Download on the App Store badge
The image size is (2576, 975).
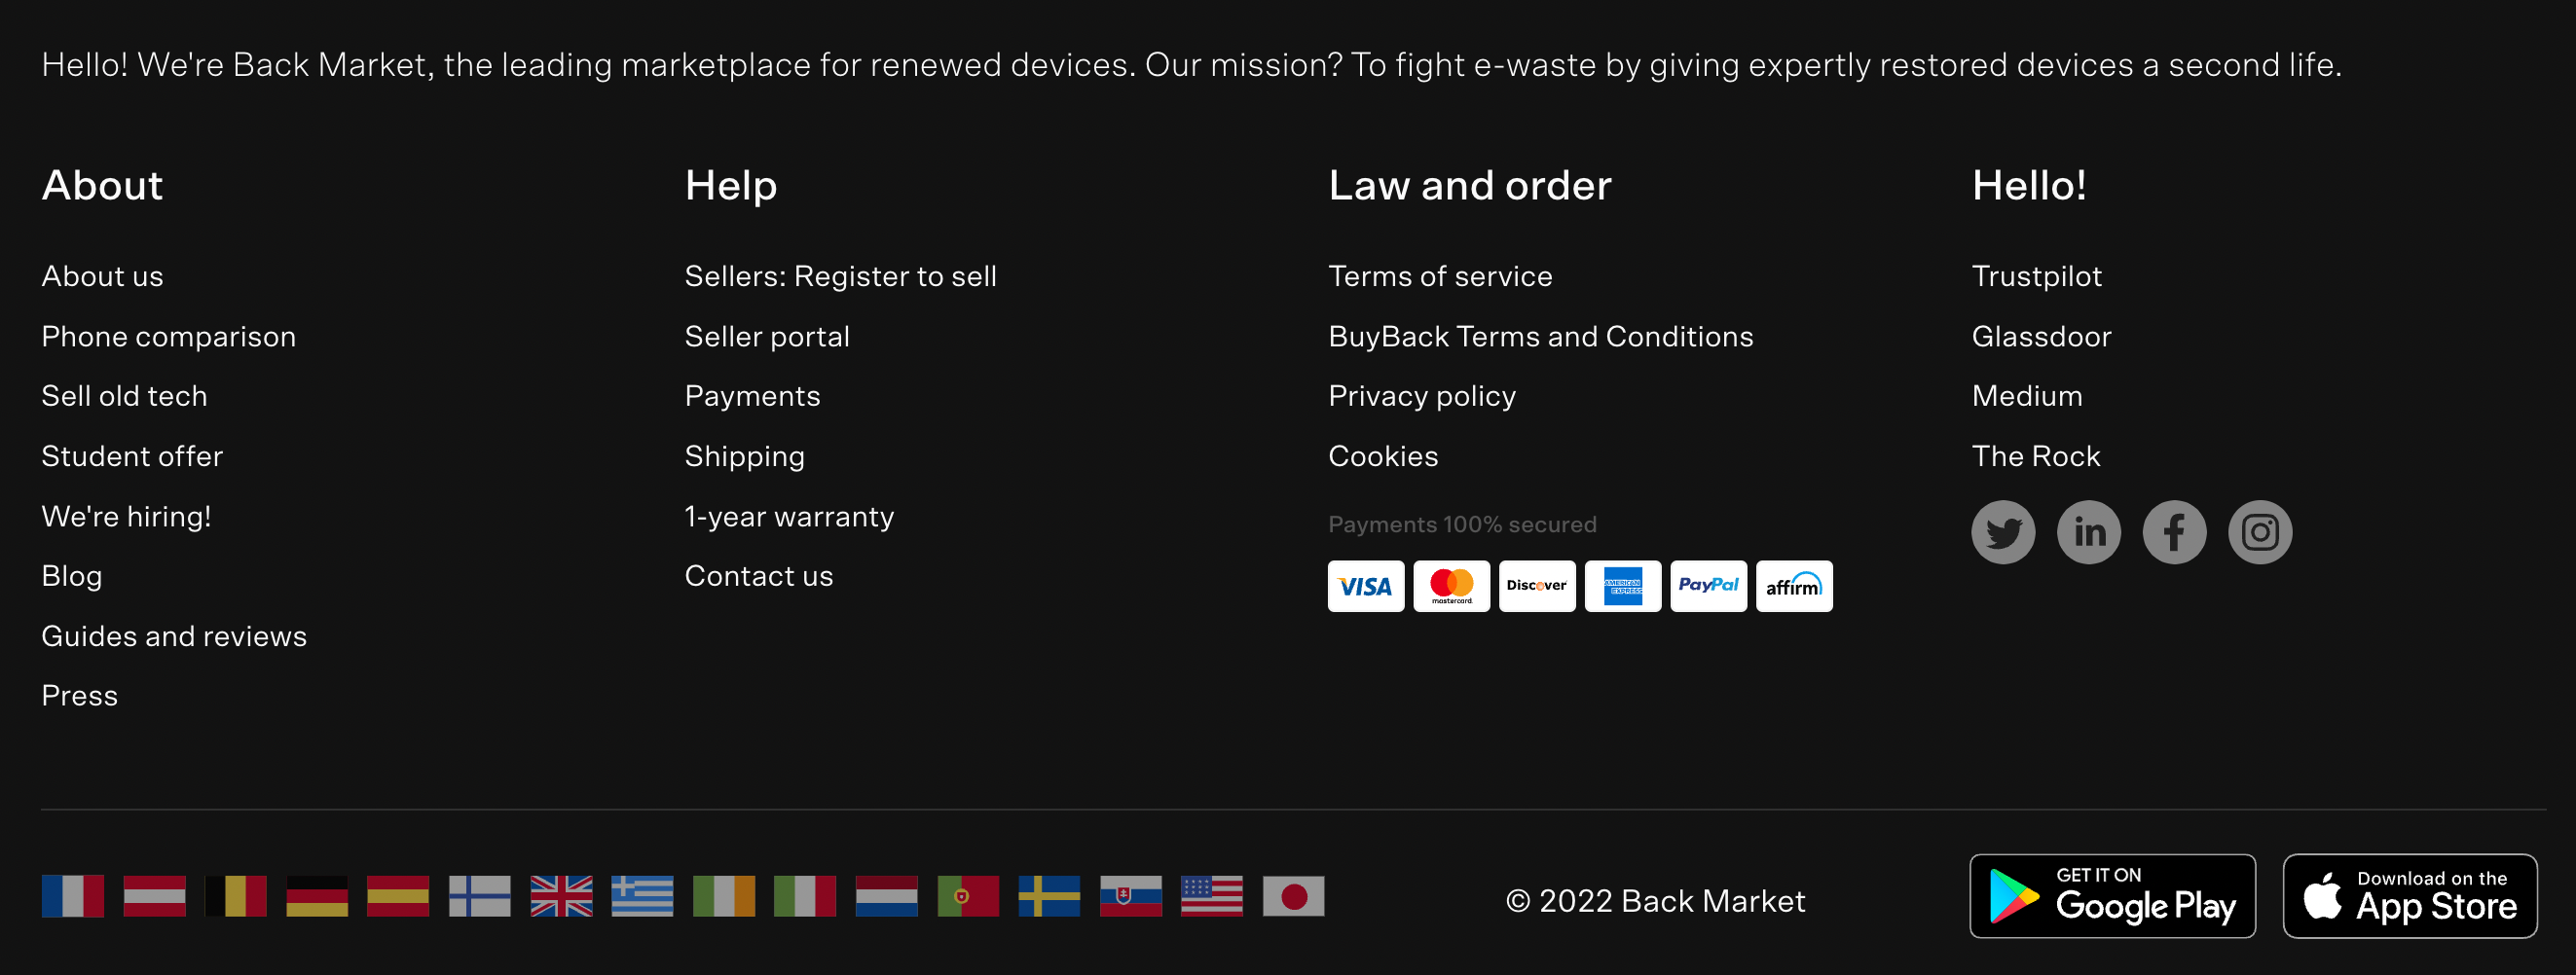pyautogui.click(x=2409, y=896)
